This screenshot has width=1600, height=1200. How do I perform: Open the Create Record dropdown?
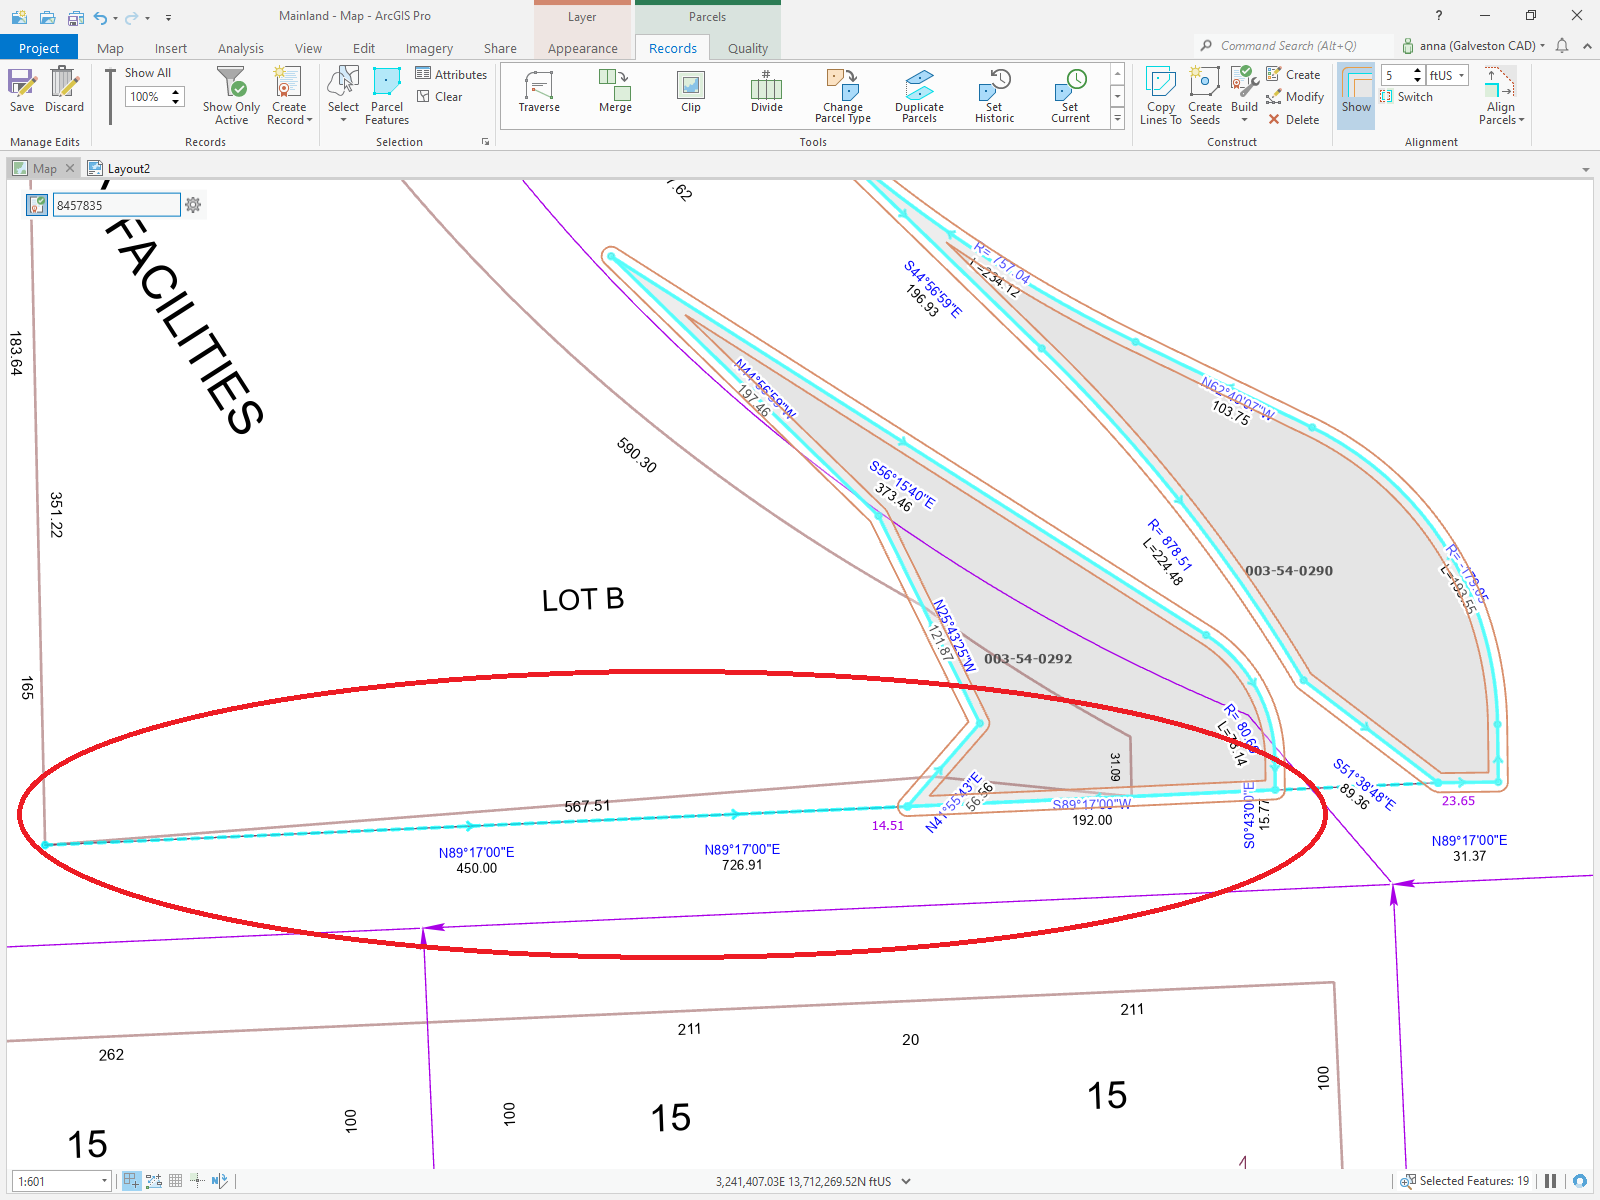tap(289, 96)
